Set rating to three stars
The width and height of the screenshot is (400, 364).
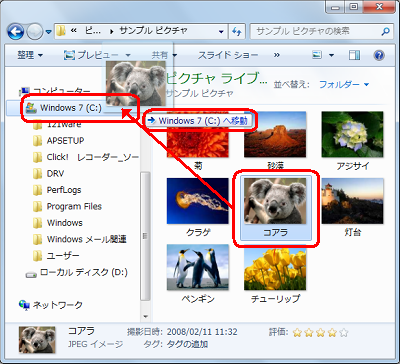click(x=320, y=332)
